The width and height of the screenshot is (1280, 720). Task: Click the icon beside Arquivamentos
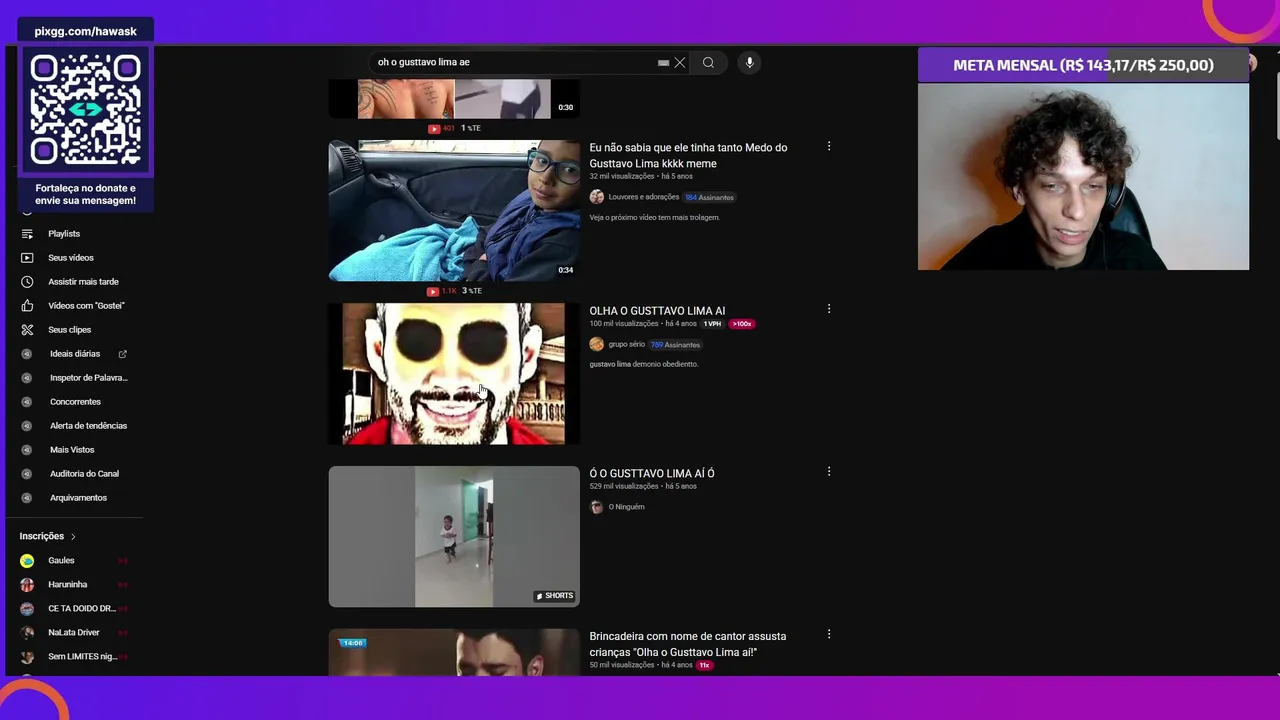(27, 498)
